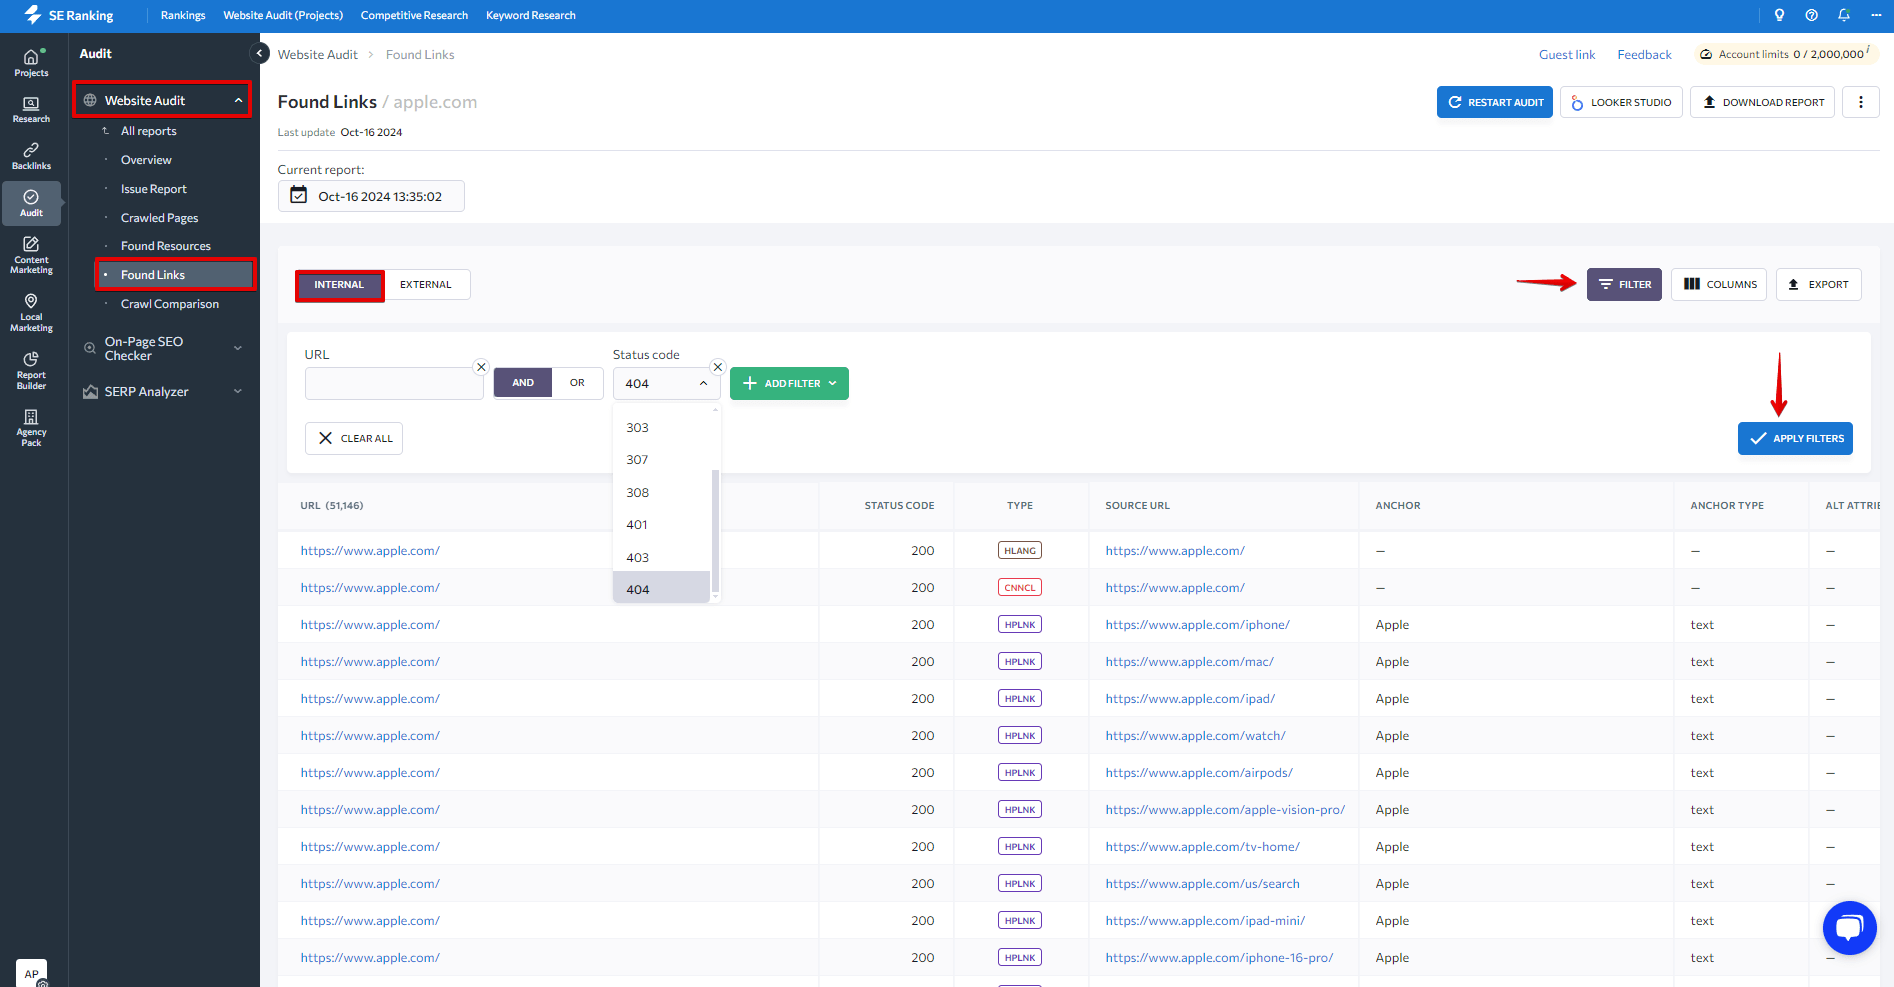Open Report Builder sidebar icon
The width and height of the screenshot is (1894, 987).
[x=31, y=371]
